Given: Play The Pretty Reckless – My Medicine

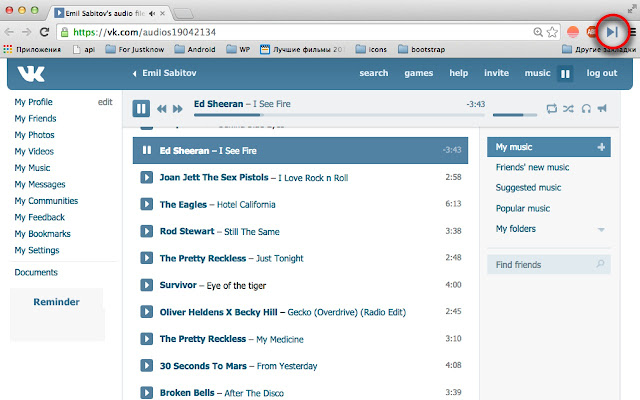Looking at the screenshot, I should pos(147,339).
